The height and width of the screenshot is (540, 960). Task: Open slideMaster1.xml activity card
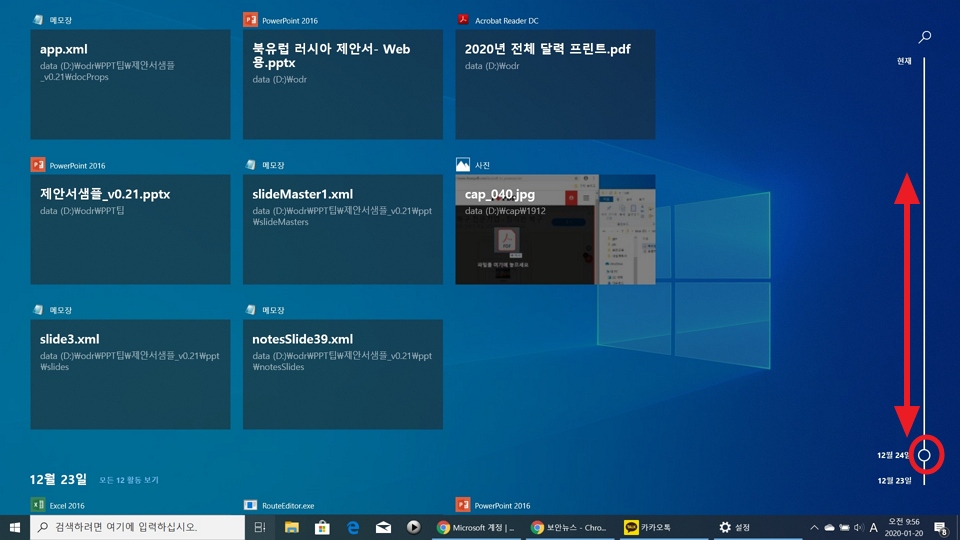click(x=343, y=230)
